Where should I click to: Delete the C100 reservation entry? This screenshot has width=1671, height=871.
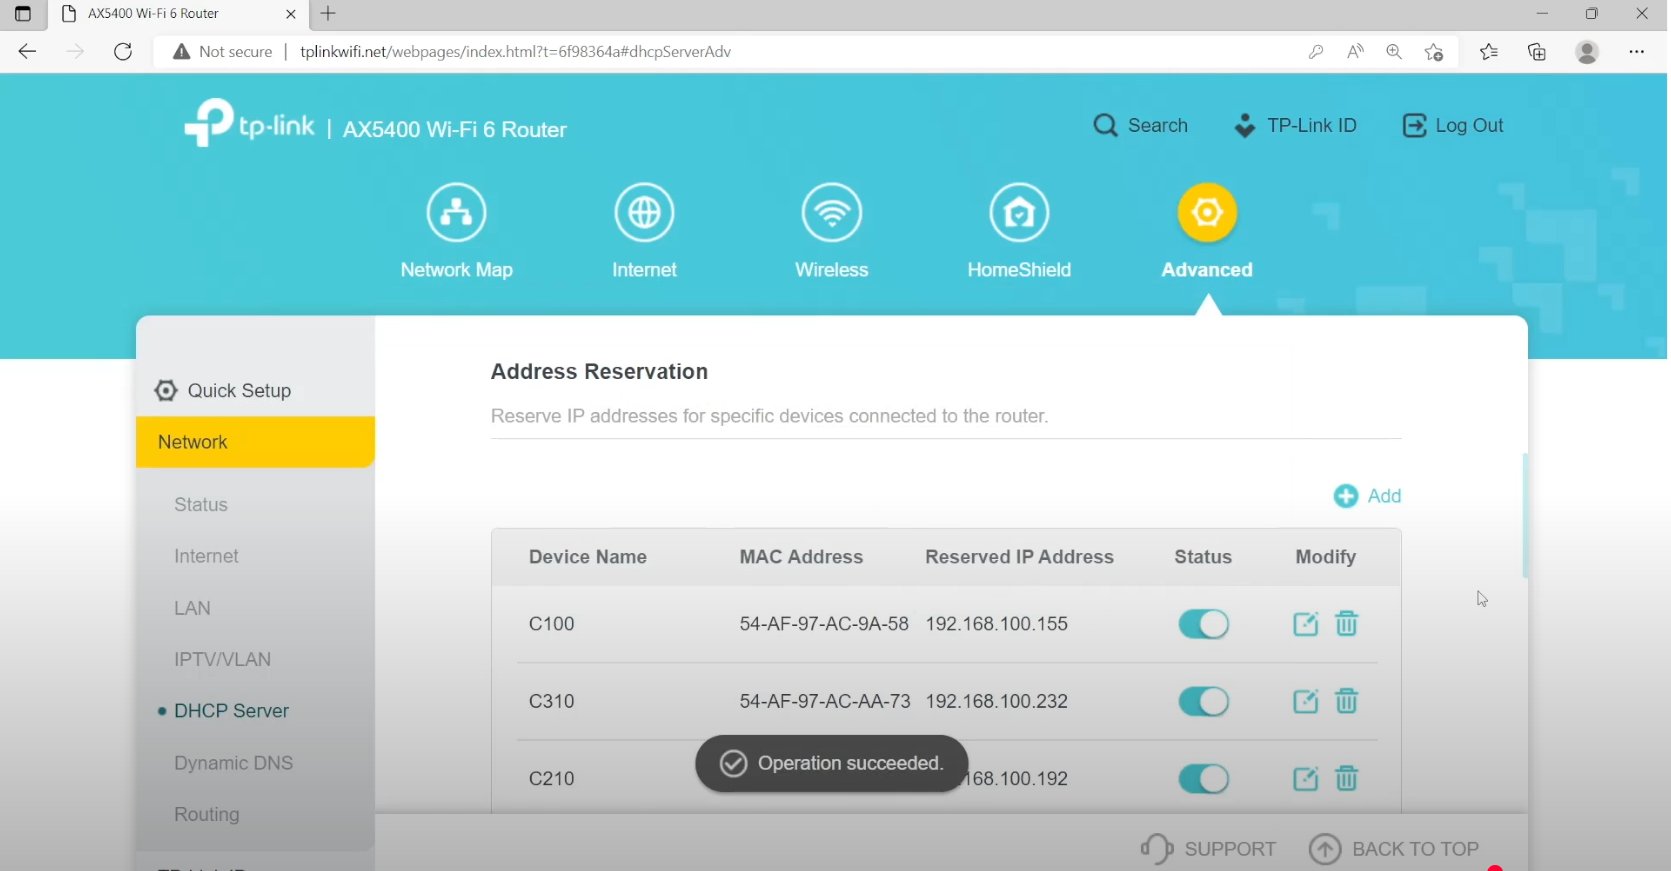[1347, 624]
